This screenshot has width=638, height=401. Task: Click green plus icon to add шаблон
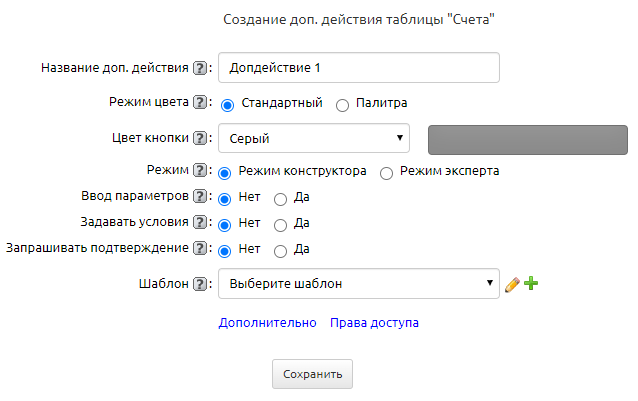click(531, 284)
